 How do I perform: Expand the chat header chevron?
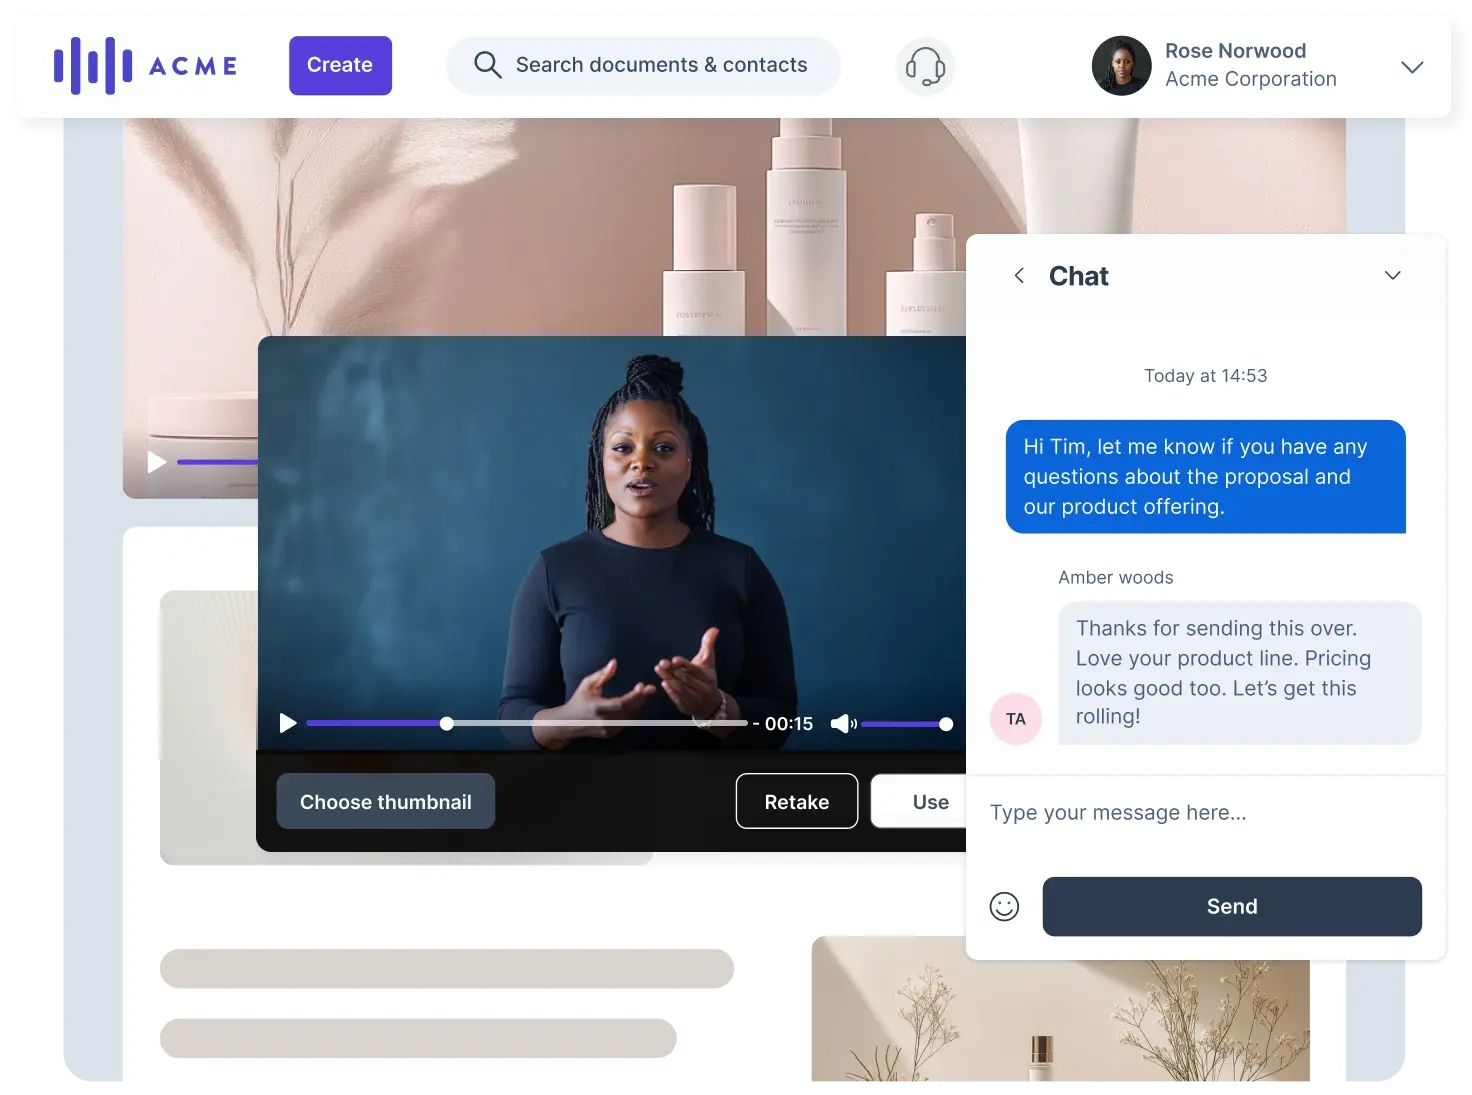pos(1392,275)
